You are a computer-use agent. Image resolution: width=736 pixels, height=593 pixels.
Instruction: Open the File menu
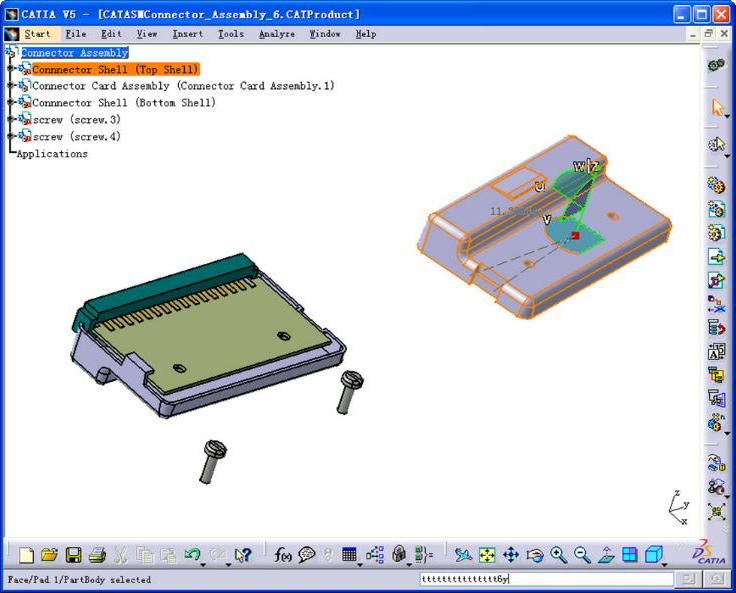(76, 34)
